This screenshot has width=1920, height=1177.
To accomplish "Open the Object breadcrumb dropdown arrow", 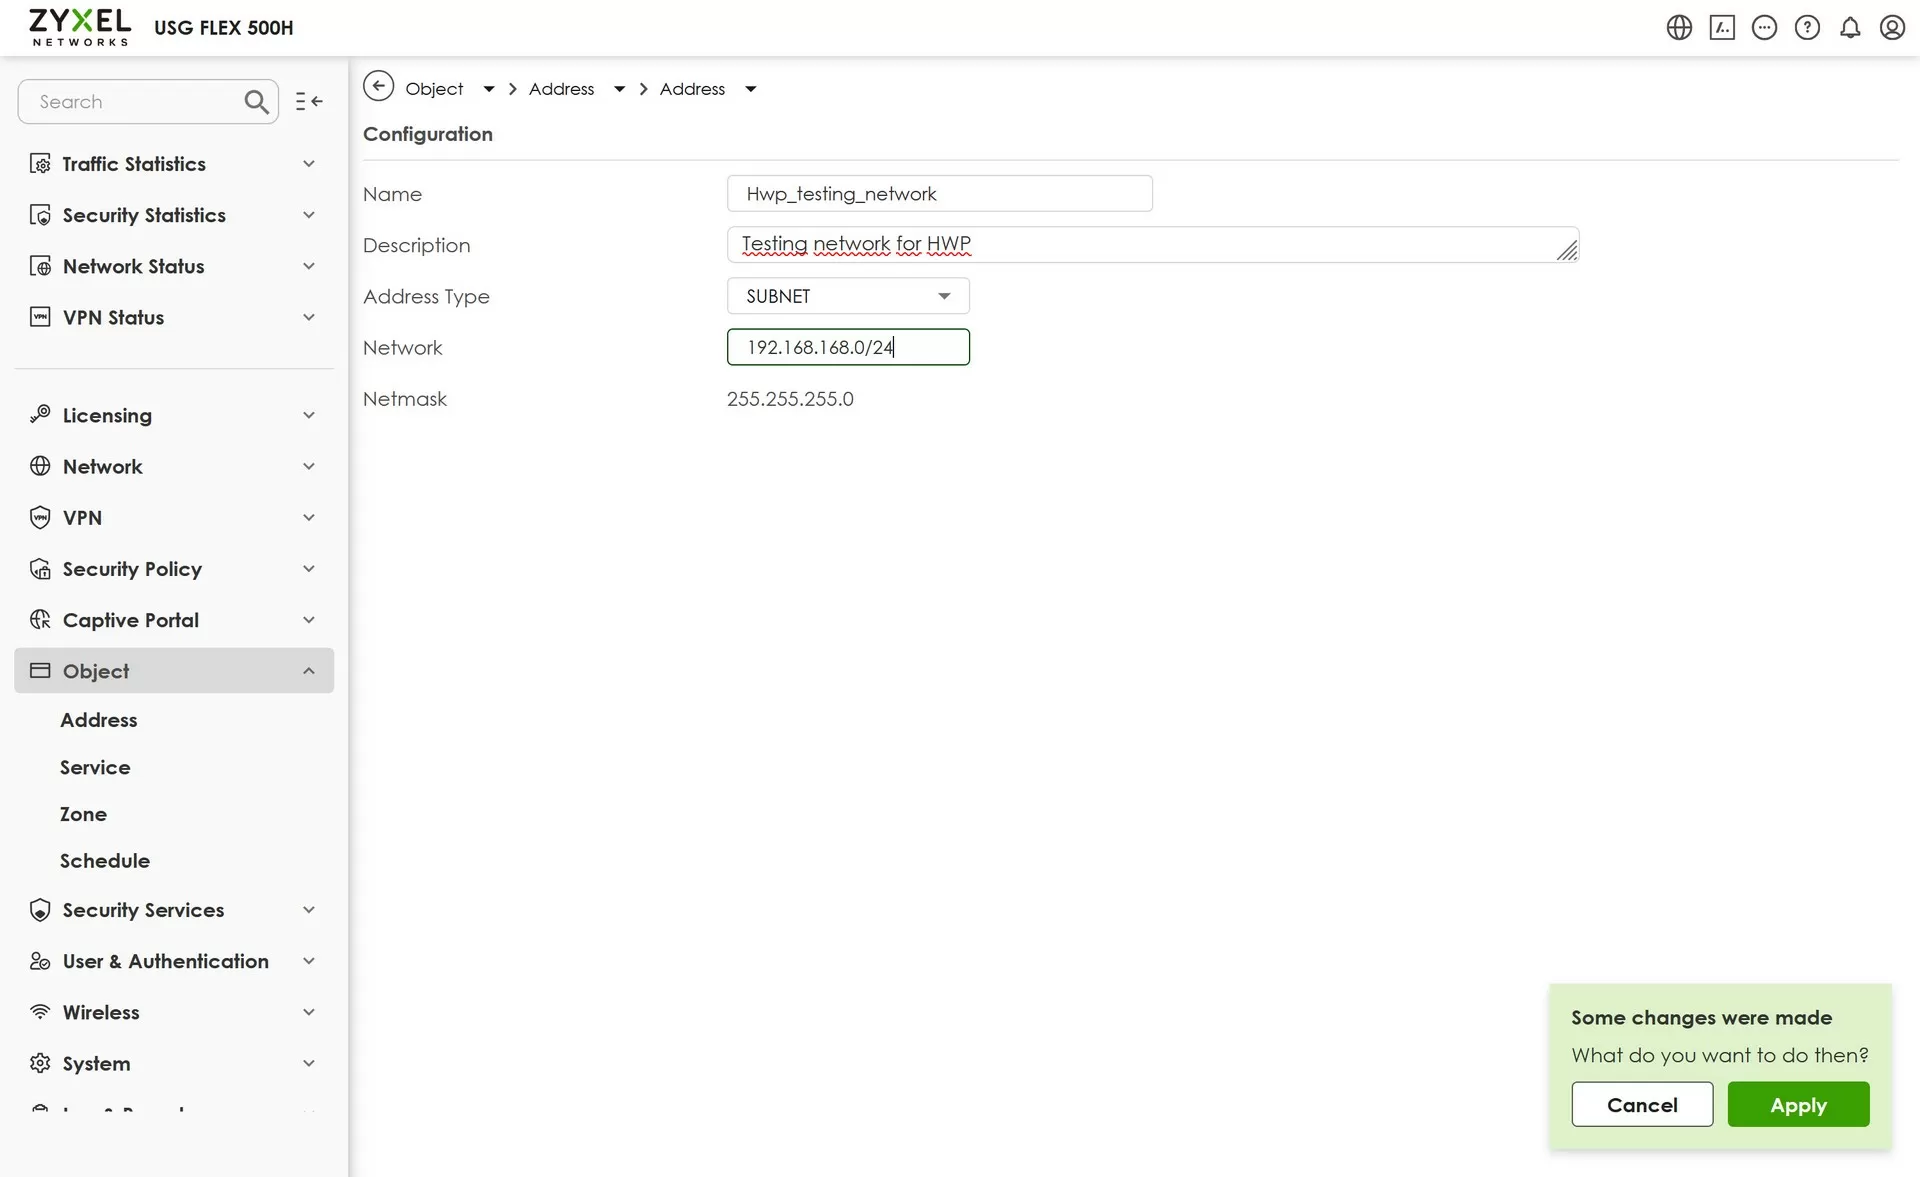I will tap(489, 89).
